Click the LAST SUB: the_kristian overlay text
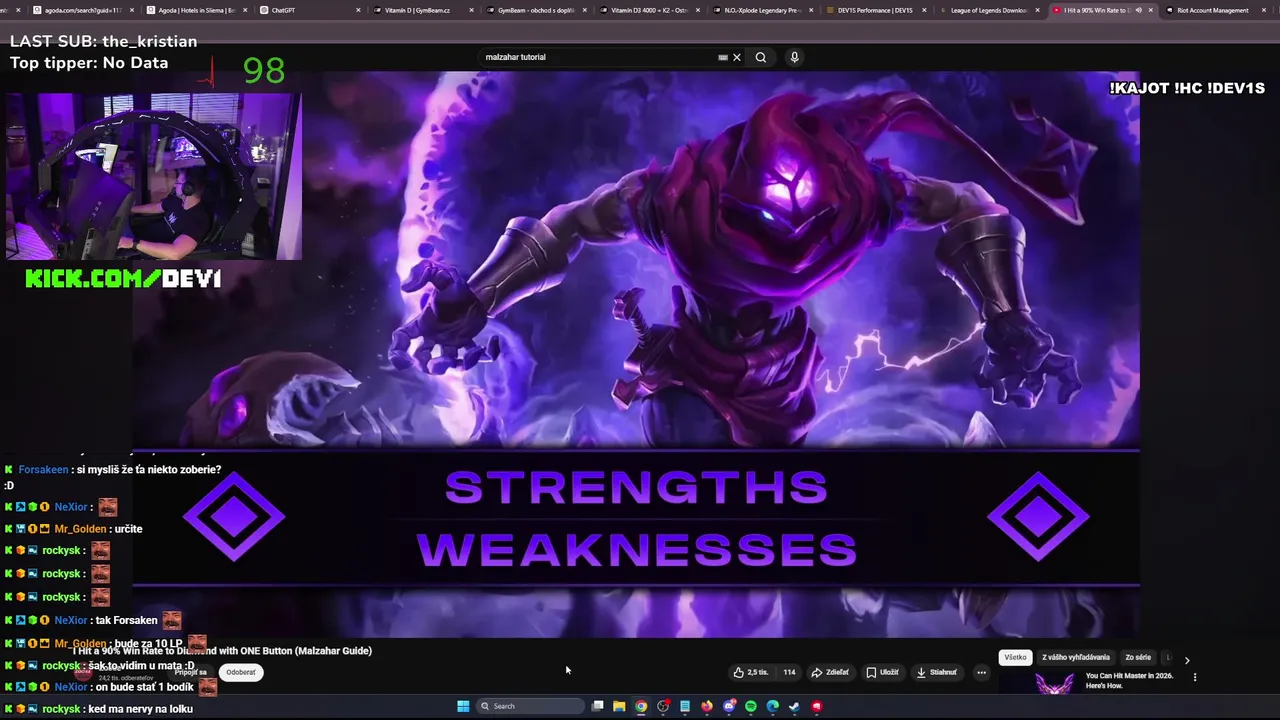Viewport: 1280px width, 720px height. (103, 41)
